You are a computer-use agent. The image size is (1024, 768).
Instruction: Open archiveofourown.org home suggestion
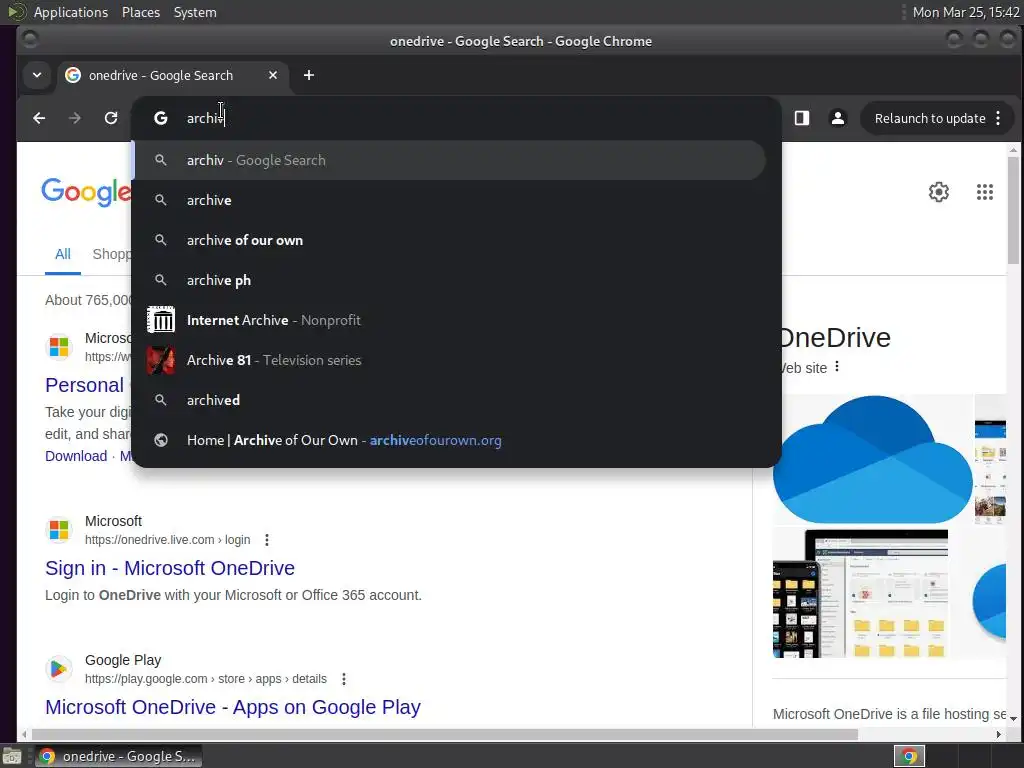[x=449, y=440]
